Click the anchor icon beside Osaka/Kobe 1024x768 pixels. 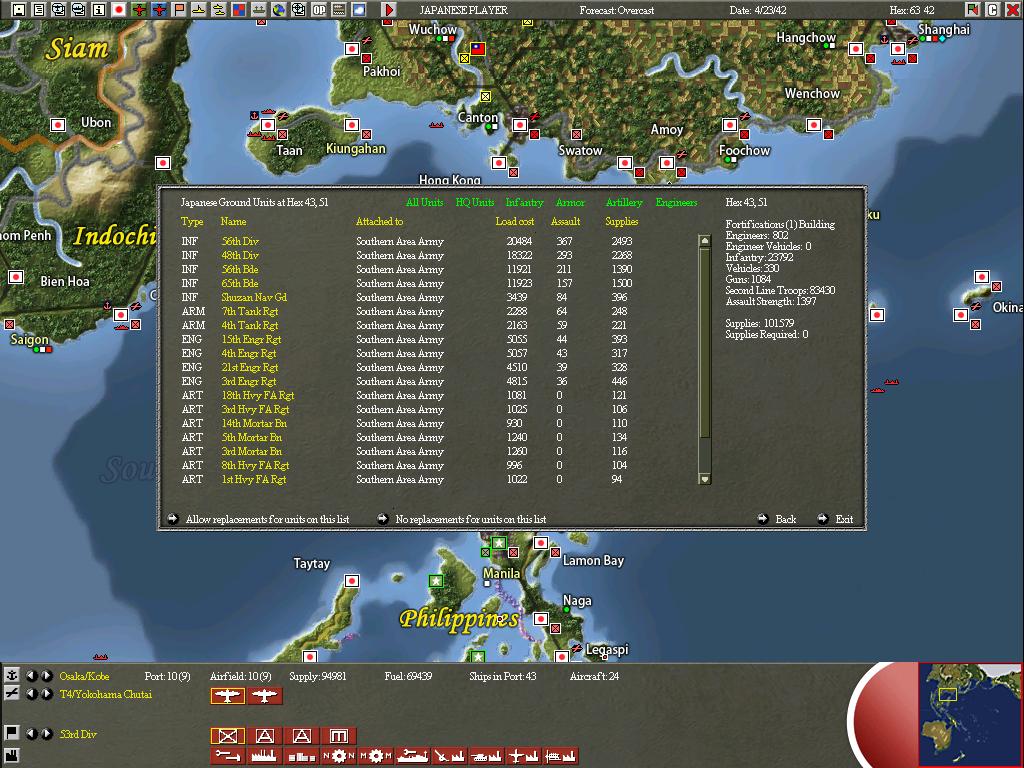coord(11,675)
